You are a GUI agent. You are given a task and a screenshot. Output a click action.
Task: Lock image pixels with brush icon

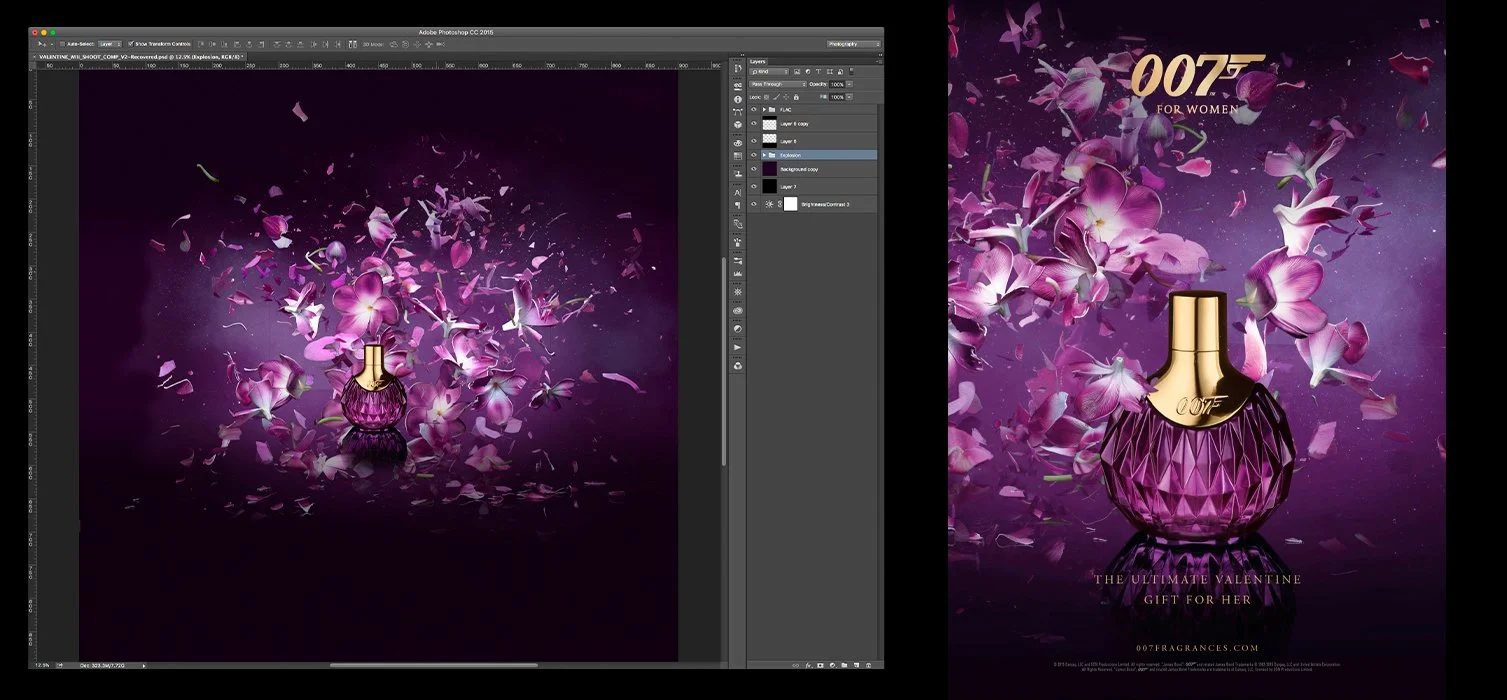coord(776,97)
